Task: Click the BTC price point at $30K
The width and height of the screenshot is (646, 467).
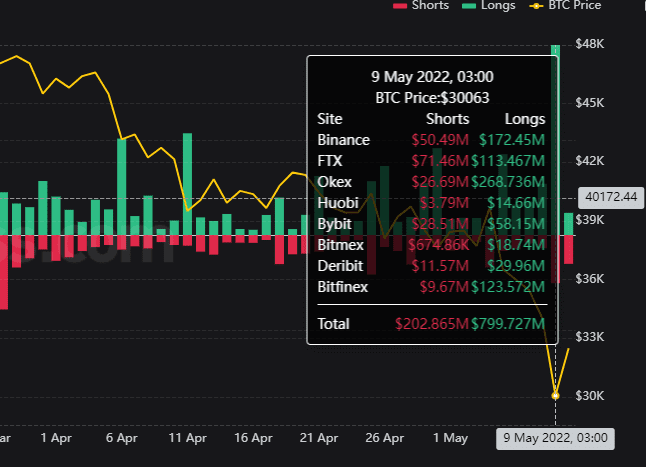Action: point(555,395)
